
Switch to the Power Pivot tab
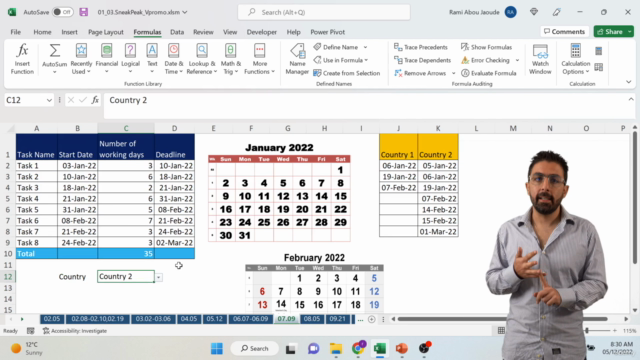coord(327,32)
